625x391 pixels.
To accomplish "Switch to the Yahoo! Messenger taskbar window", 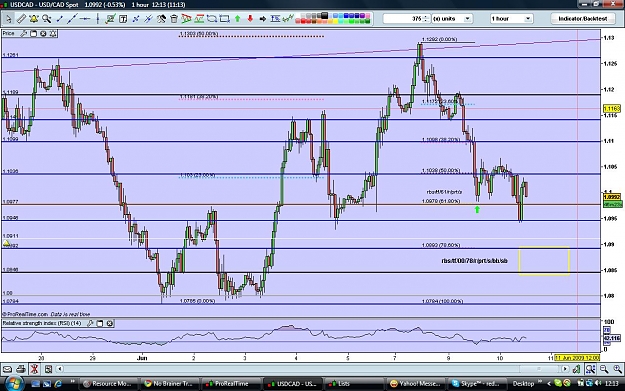I will tap(417, 384).
